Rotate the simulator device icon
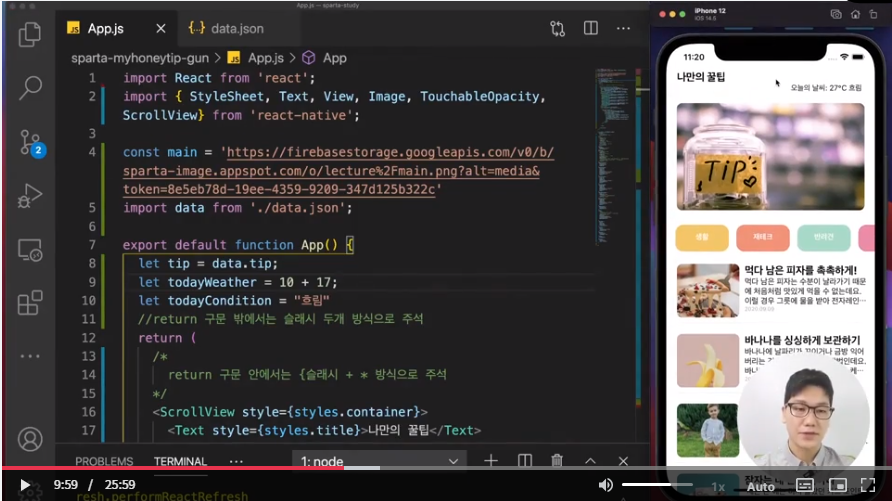892x501 pixels. pos(874,14)
